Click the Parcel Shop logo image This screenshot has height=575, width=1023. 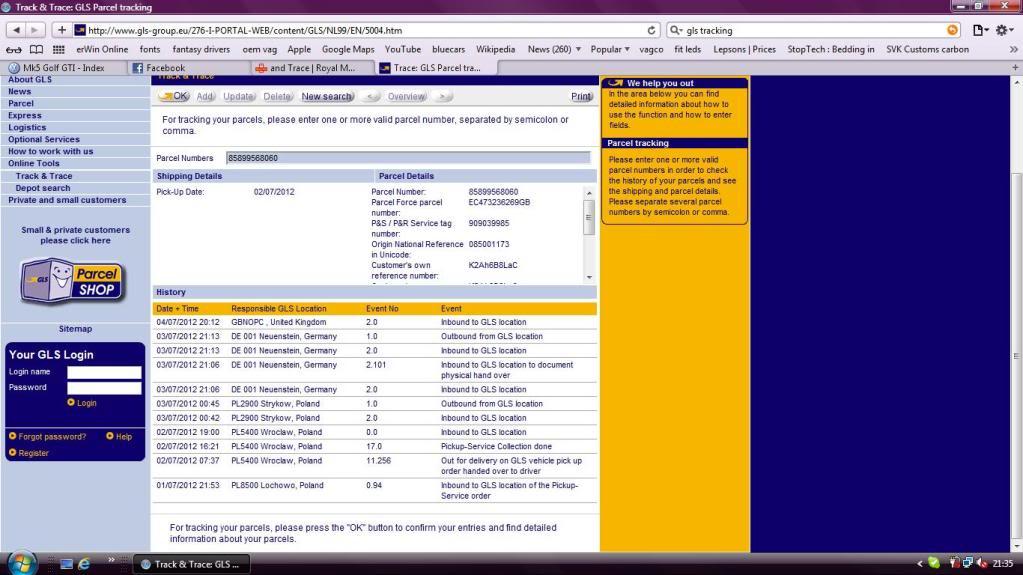click(73, 281)
